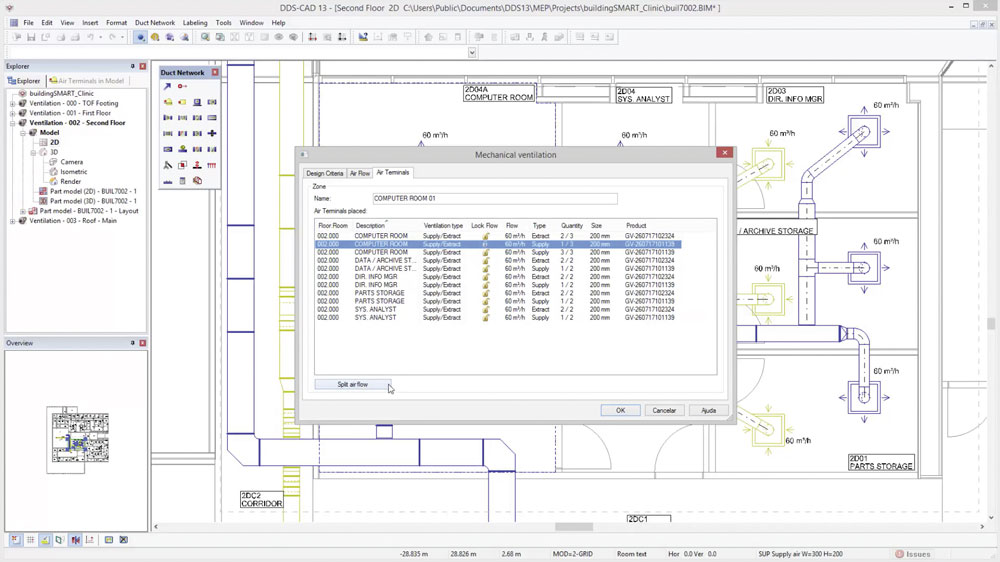Pin the Overview panel with its pin icon
Screen dimensions: 1000x562
click(133, 343)
